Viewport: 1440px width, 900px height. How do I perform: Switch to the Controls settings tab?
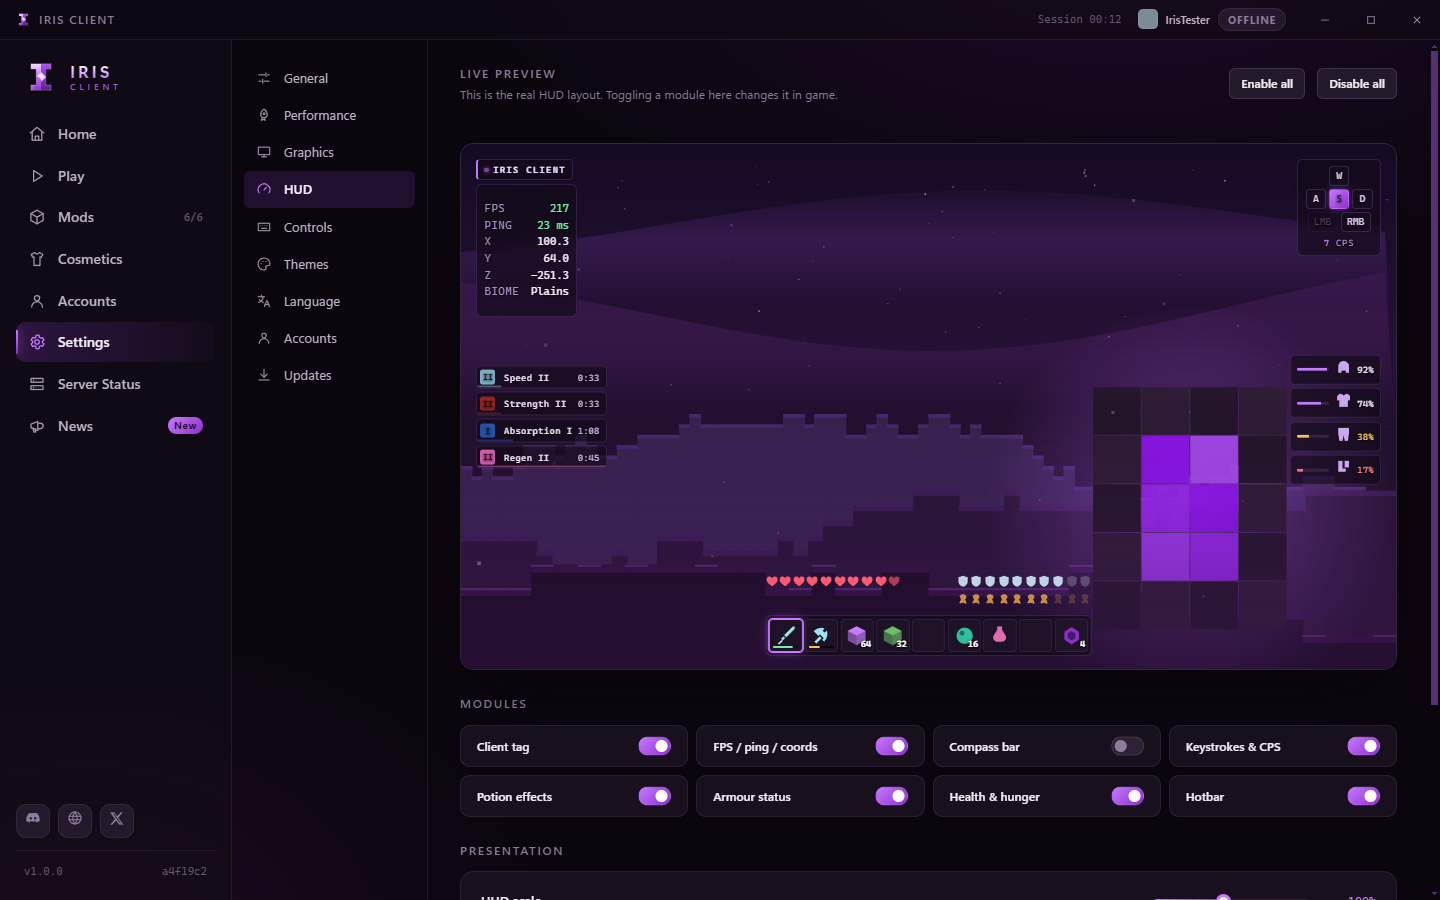point(329,227)
